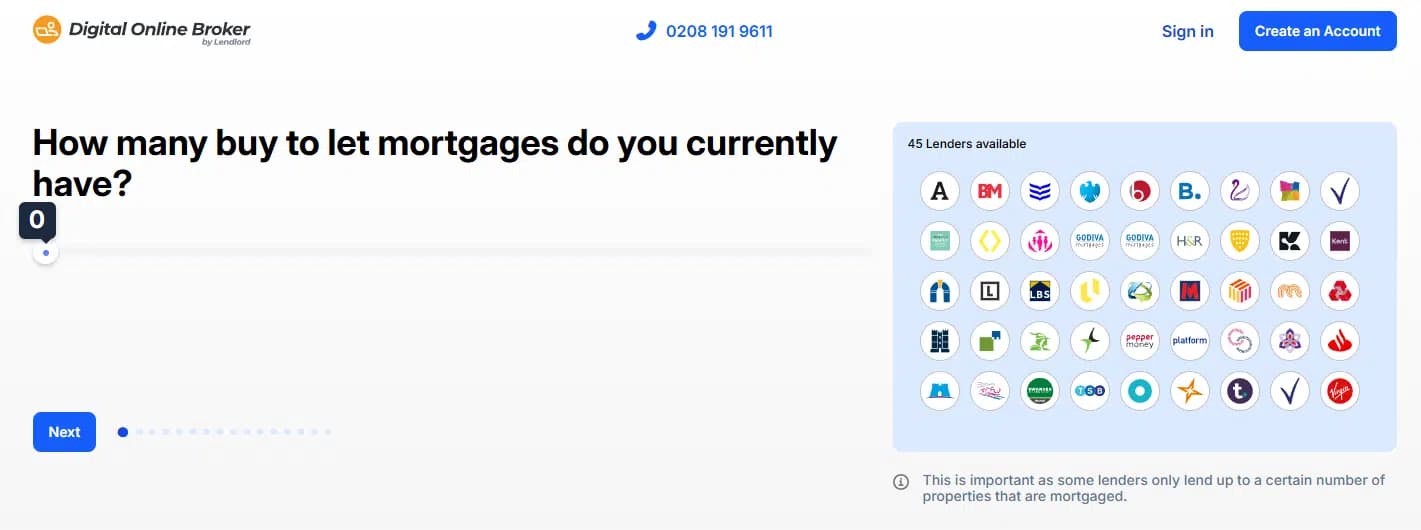Select the H&R lender logo
Screen dimensions: 1421x530
point(1190,241)
